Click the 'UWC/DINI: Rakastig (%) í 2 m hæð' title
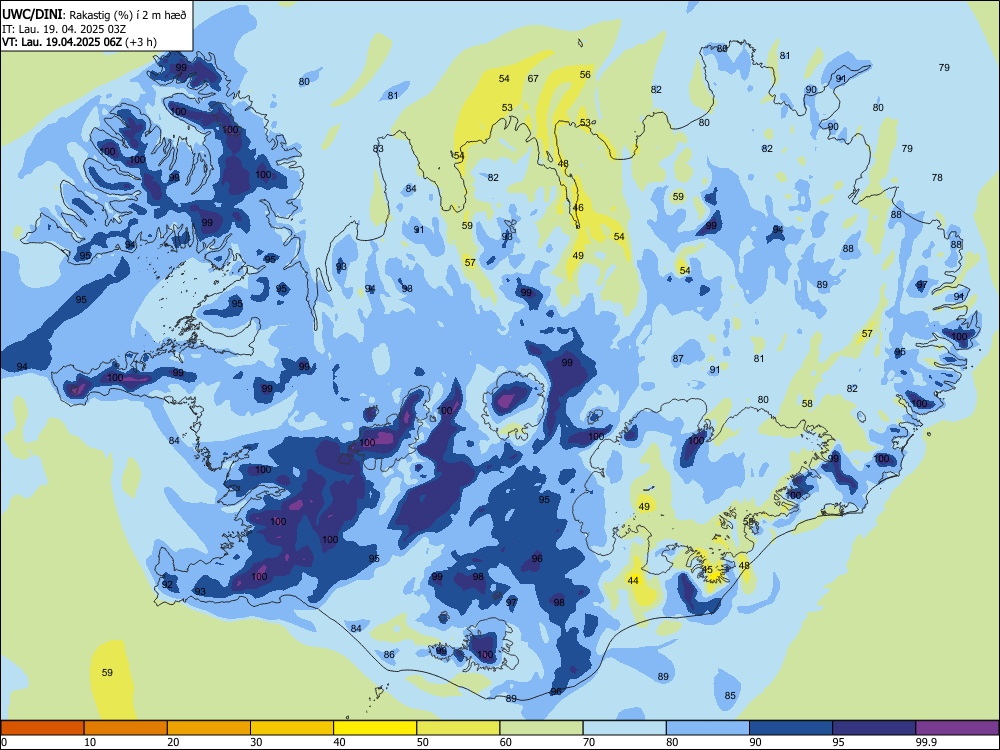Screen dimensions: 1000x750 point(94,14)
